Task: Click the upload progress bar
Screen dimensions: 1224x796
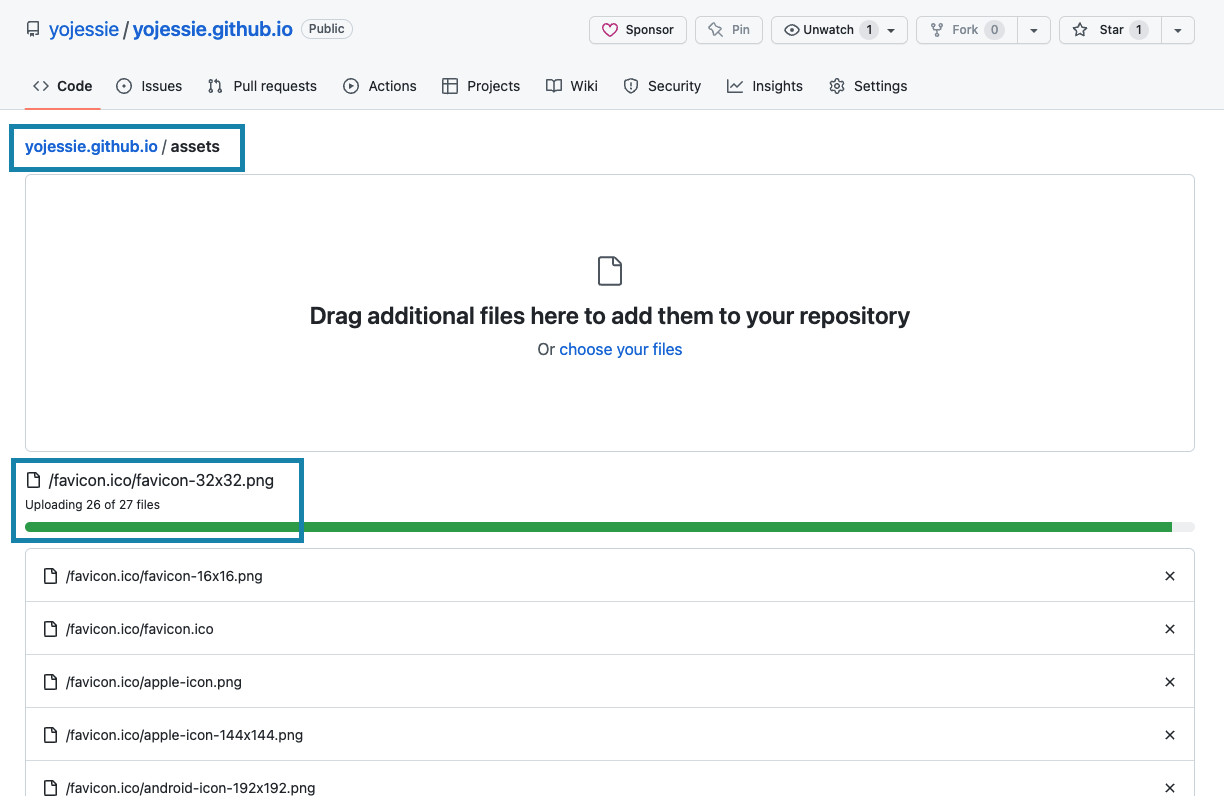Action: pyautogui.click(x=610, y=527)
